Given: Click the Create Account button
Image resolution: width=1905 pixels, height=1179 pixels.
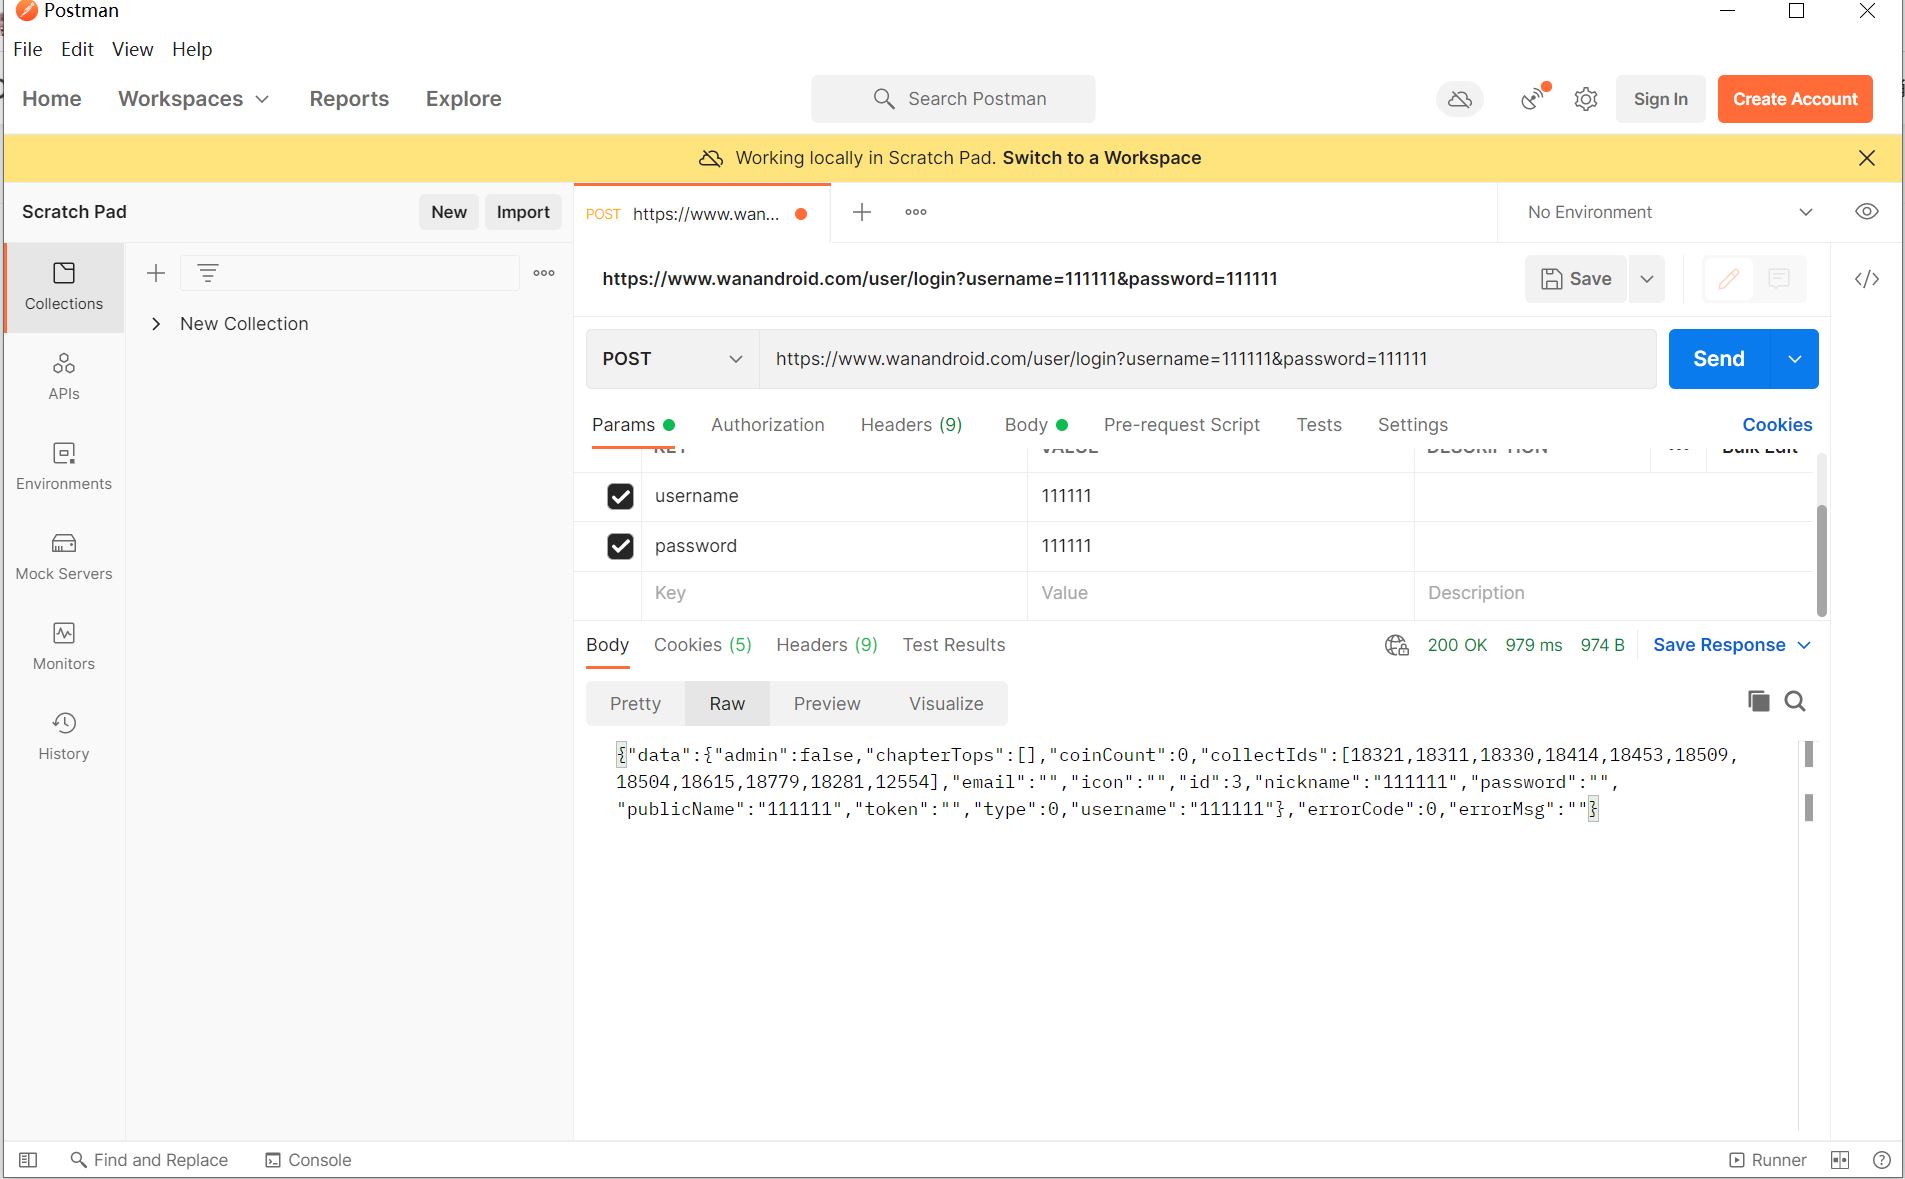Looking at the screenshot, I should click(x=1795, y=99).
